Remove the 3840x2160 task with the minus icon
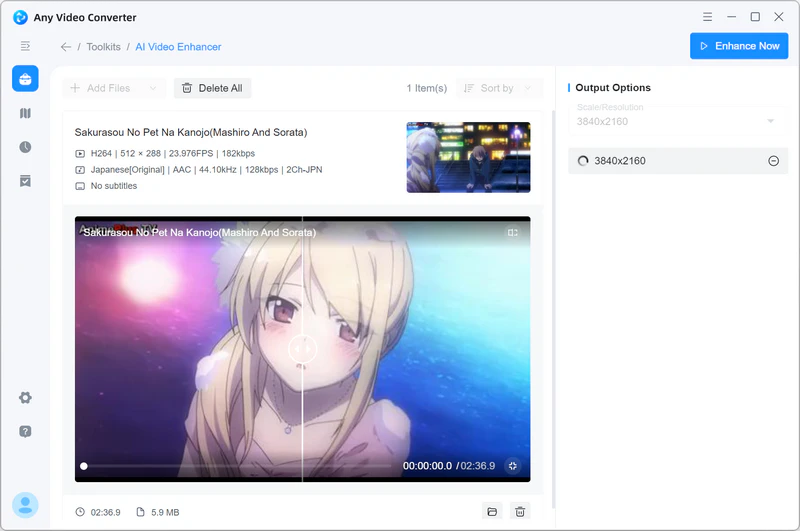This screenshot has width=800, height=531. (x=773, y=161)
